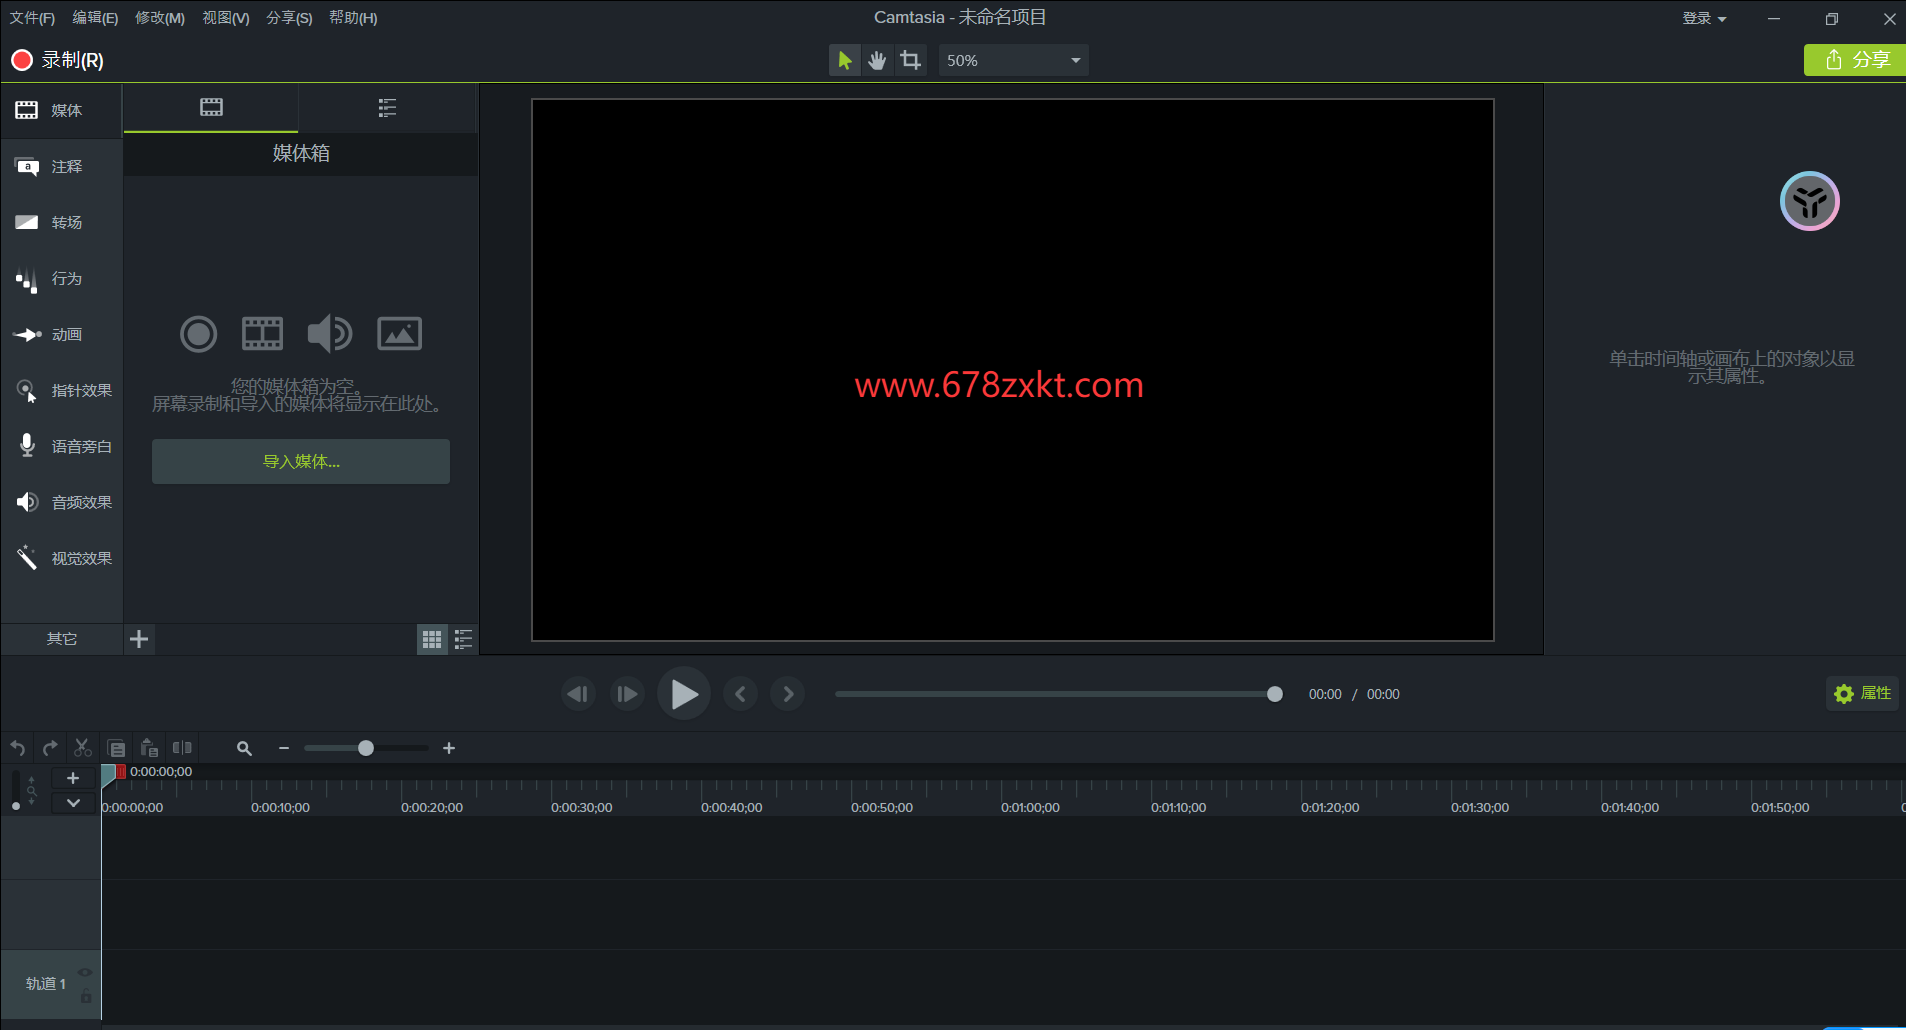
Task: Click the green 分享 share button
Action: coord(1856,60)
